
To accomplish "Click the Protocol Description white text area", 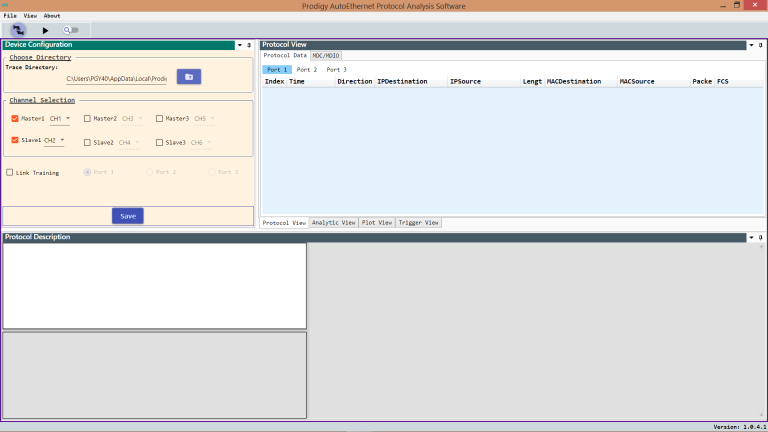I will tap(155, 286).
